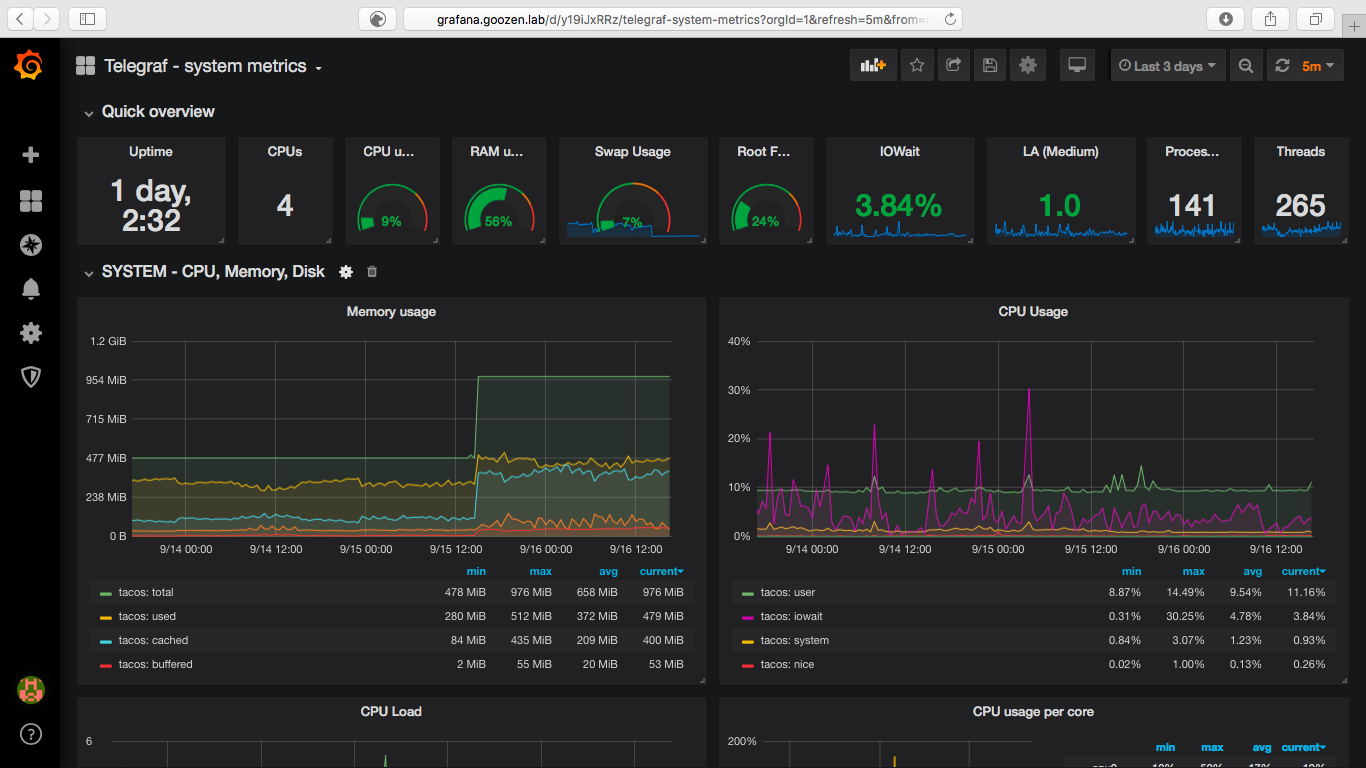Open row settings gear for SYSTEM row
This screenshot has width=1366, height=768.
pos(346,272)
